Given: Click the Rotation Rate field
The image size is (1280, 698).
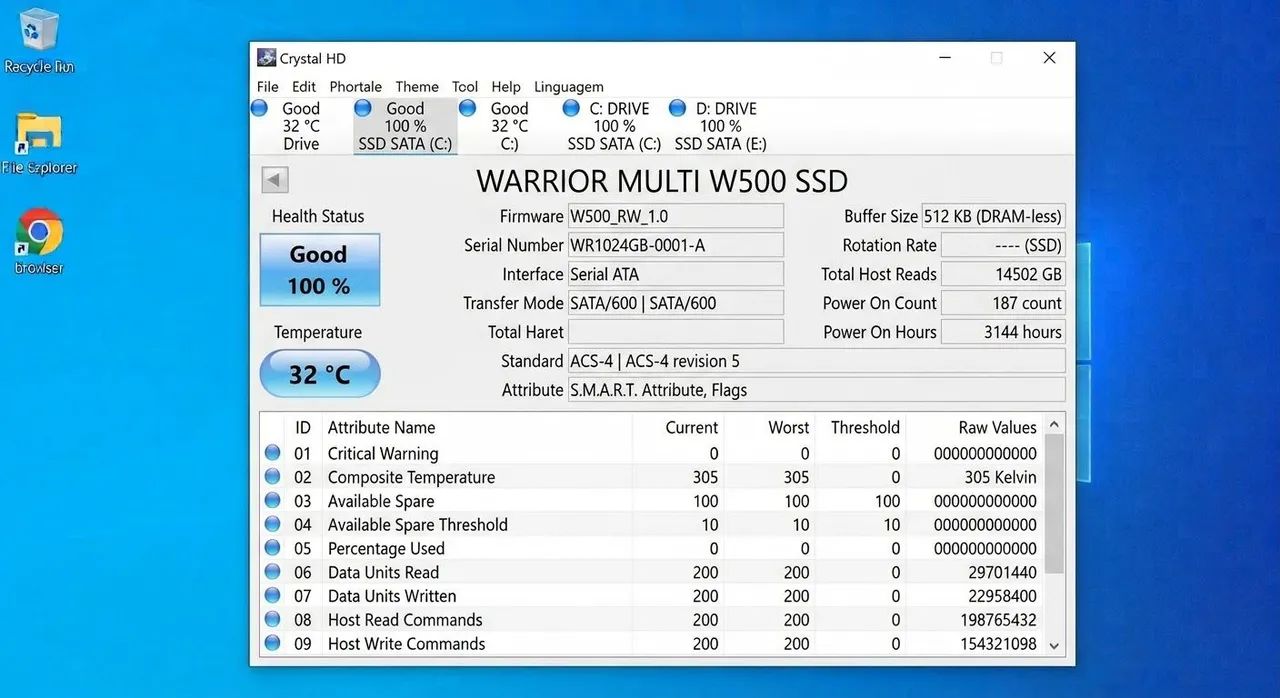Looking at the screenshot, I should tap(1003, 245).
